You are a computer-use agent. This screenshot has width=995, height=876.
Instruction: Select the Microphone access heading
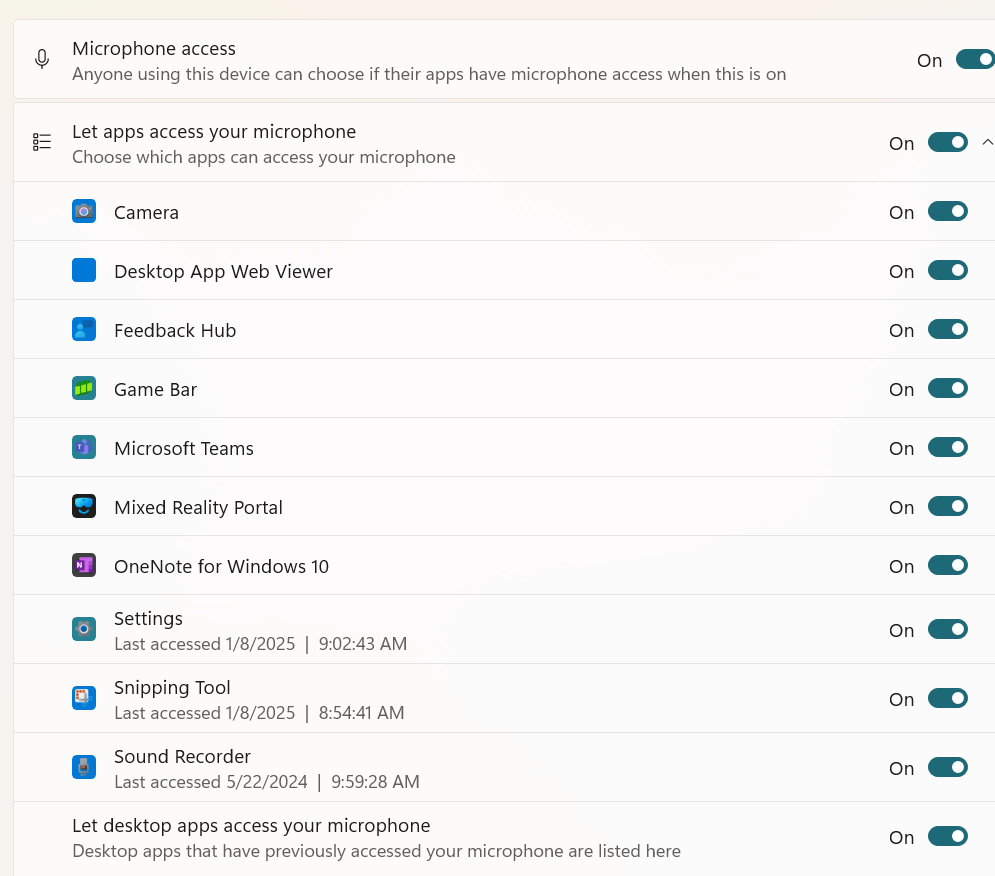[154, 48]
